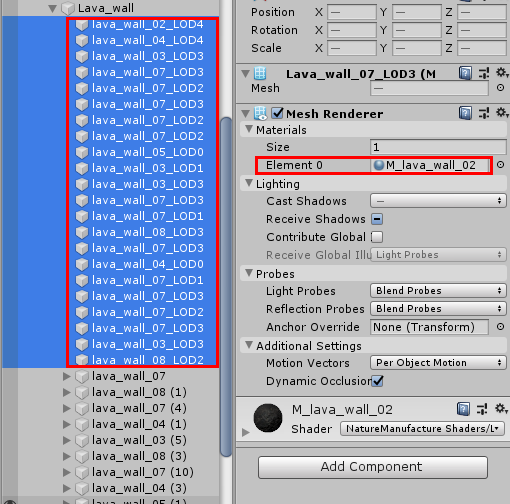Collapse the Probes section
The width and height of the screenshot is (510, 504).
pyautogui.click(x=249, y=273)
